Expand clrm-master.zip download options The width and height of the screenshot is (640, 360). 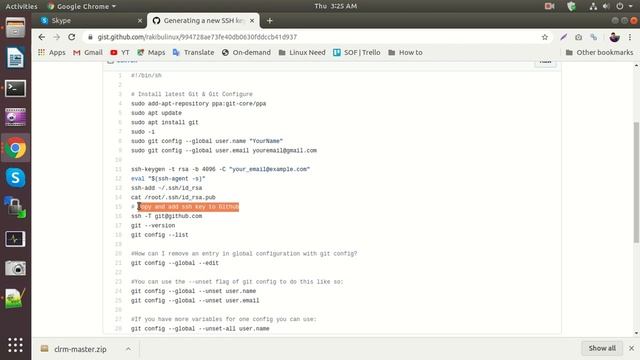[x=128, y=349]
